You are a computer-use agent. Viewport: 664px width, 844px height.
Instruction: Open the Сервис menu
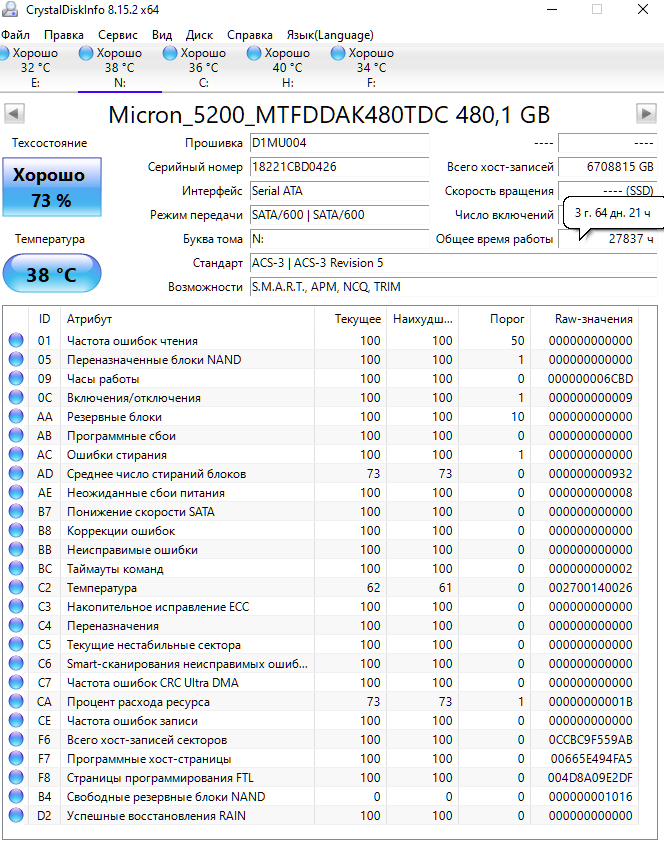point(117,35)
